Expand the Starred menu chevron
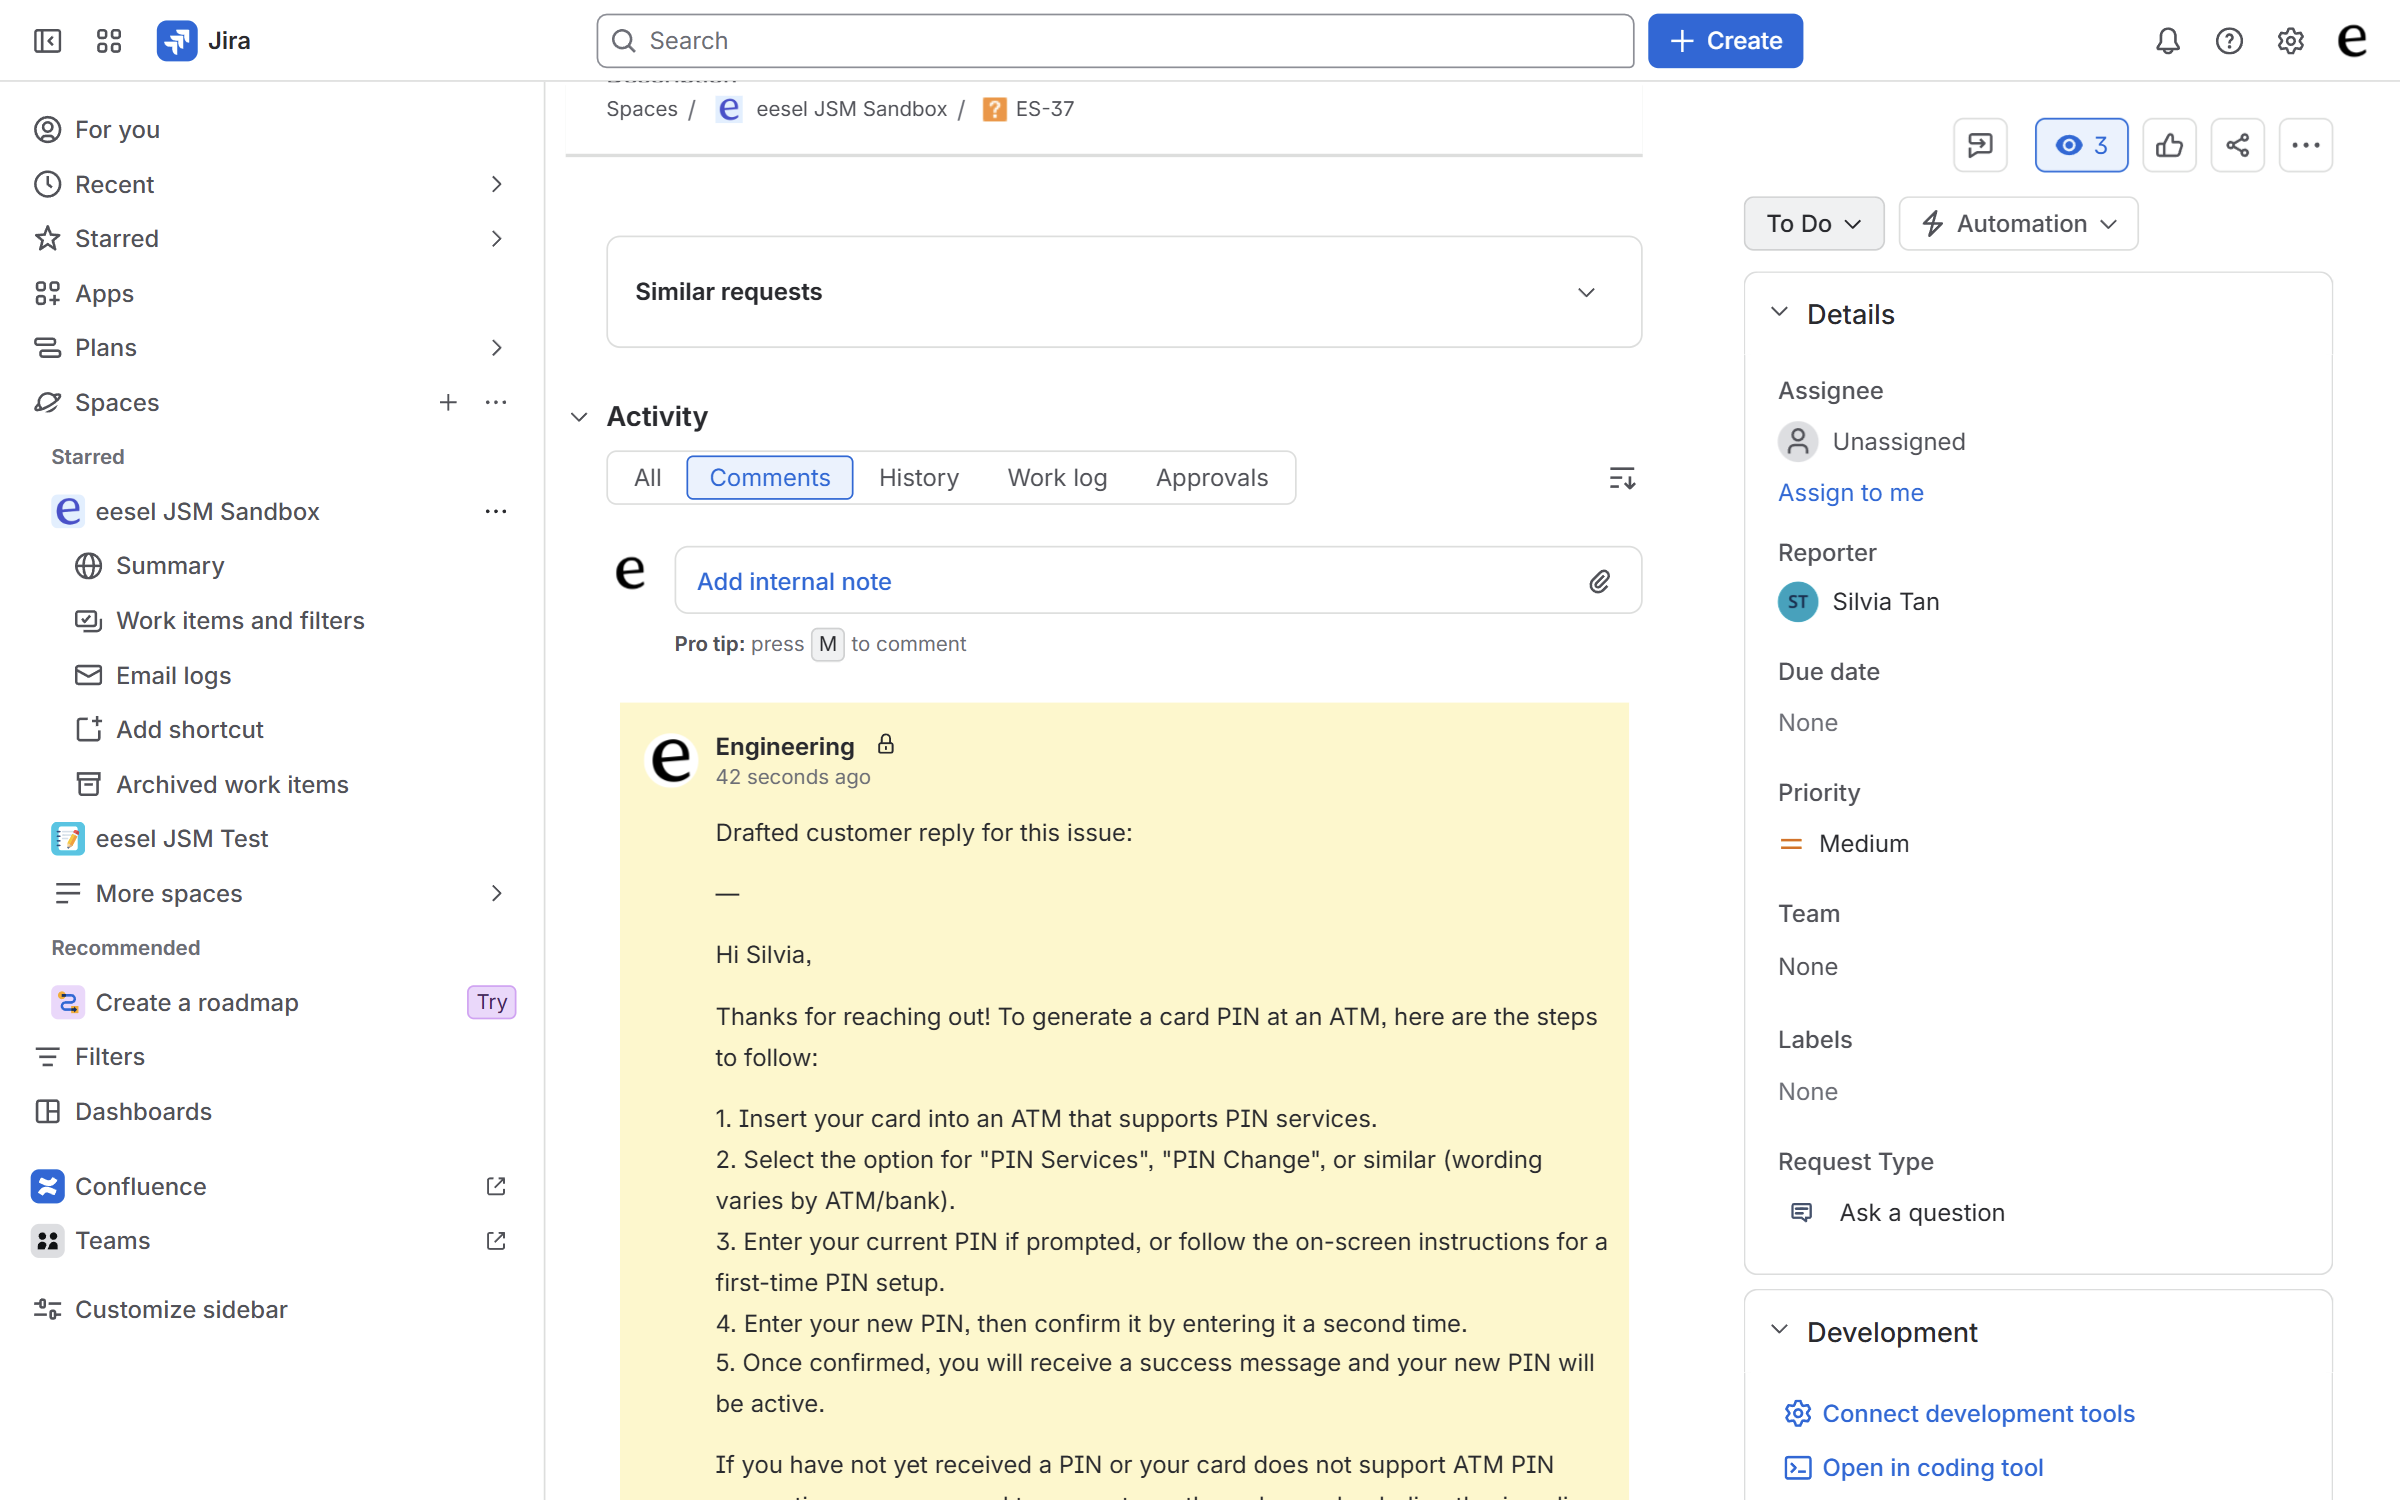 (x=497, y=238)
